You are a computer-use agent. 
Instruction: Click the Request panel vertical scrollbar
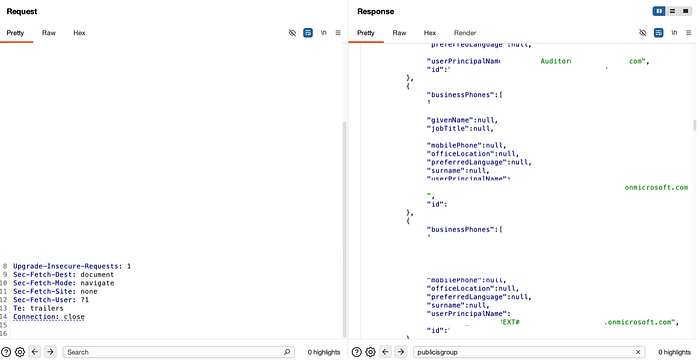(344, 229)
